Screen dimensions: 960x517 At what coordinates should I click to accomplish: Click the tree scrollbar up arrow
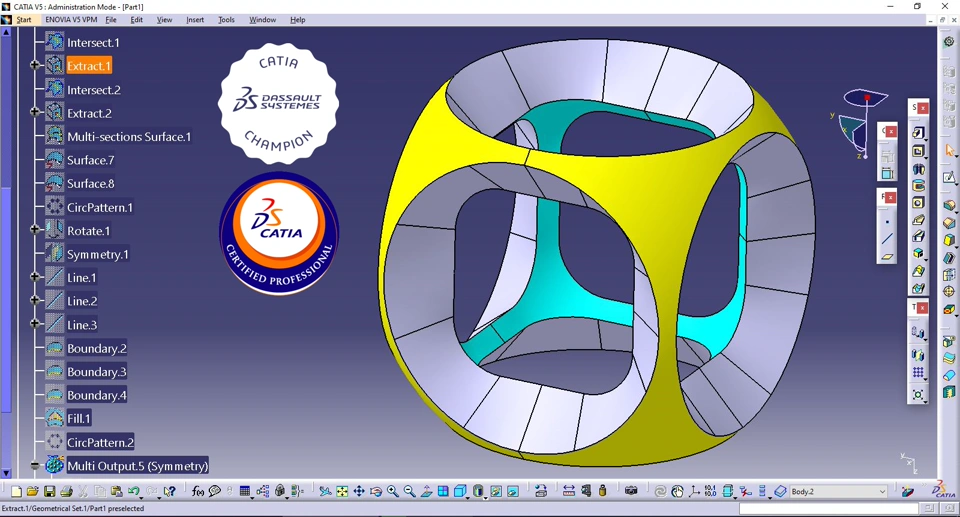click(x=6, y=31)
